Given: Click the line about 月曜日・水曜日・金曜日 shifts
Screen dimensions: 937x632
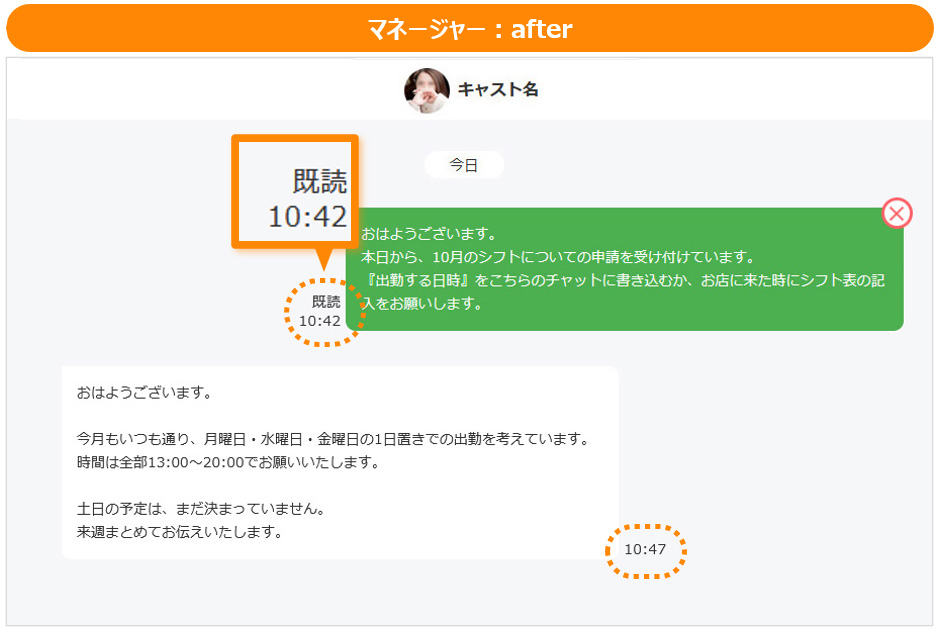Looking at the screenshot, I should pyautogui.click(x=333, y=439).
